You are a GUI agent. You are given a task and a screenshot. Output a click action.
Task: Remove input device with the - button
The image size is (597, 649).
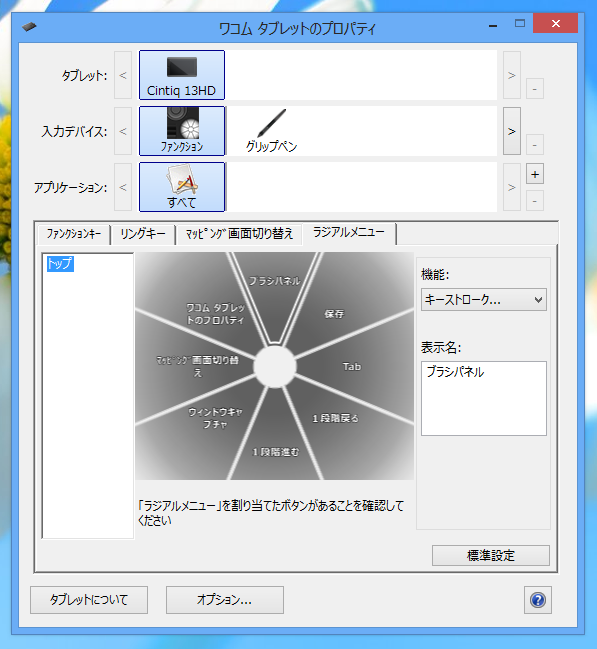pos(535,145)
